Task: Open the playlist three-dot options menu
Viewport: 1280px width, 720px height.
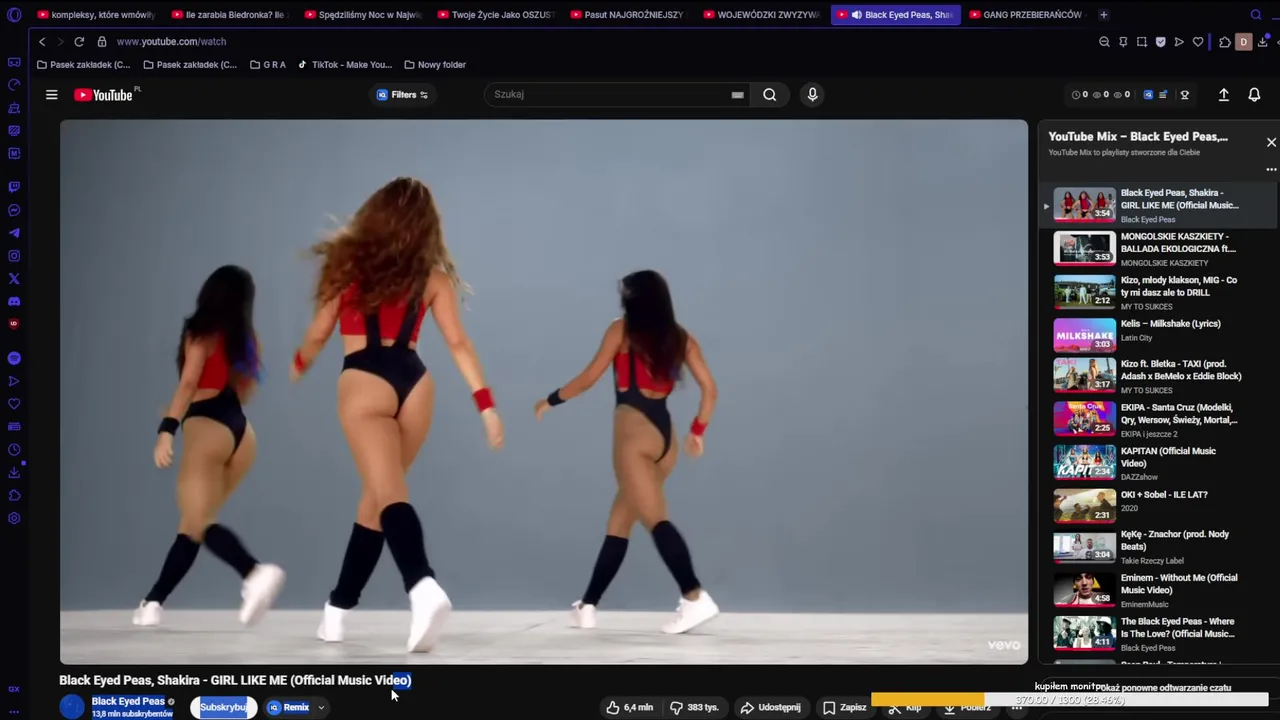Action: coord(1271,169)
